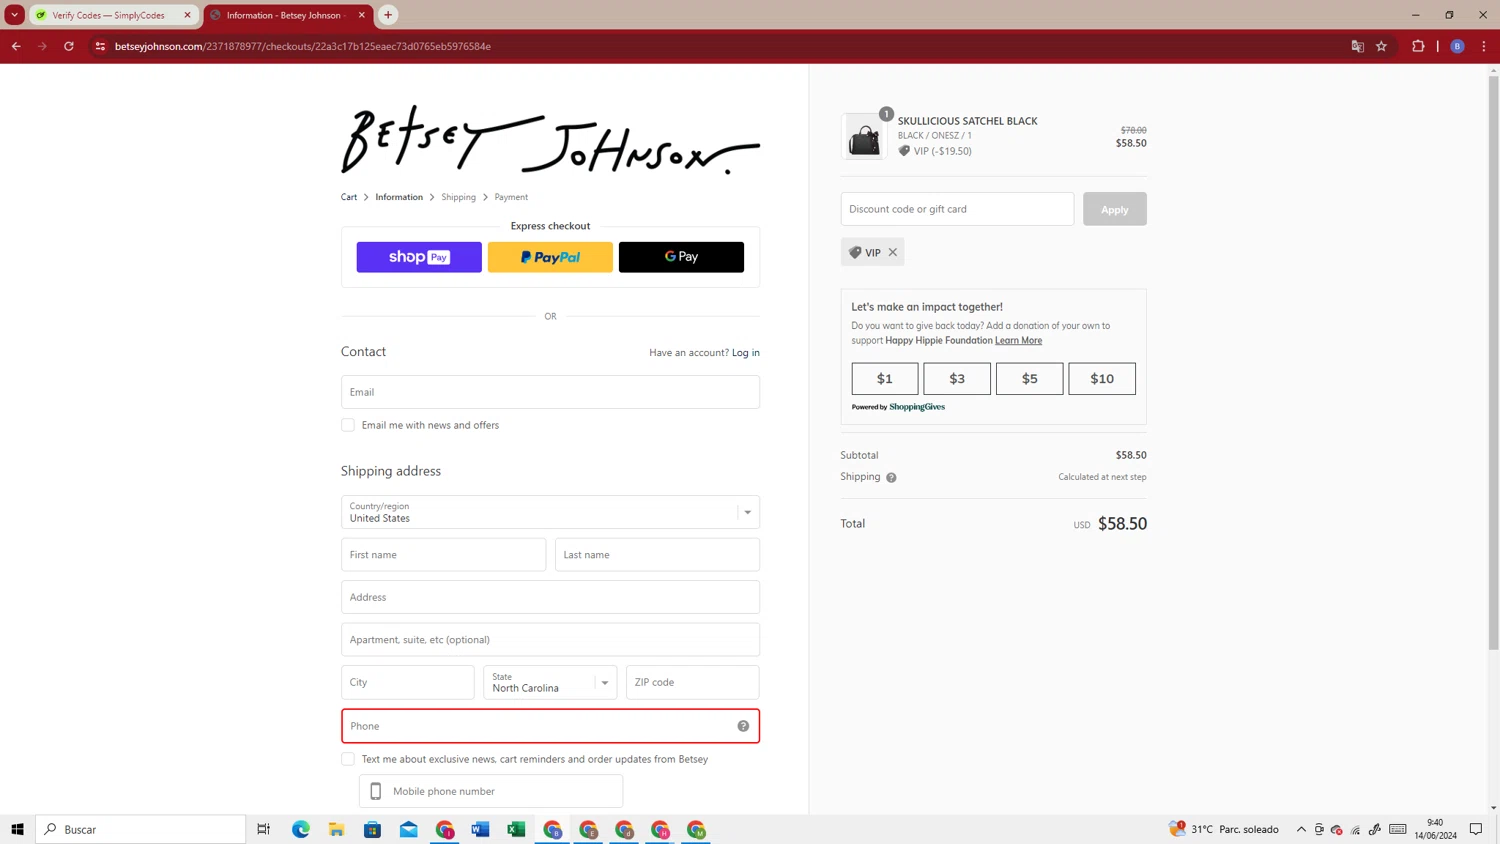Click the touch keyboard tray icon
The height and width of the screenshot is (844, 1500).
tap(1398, 829)
